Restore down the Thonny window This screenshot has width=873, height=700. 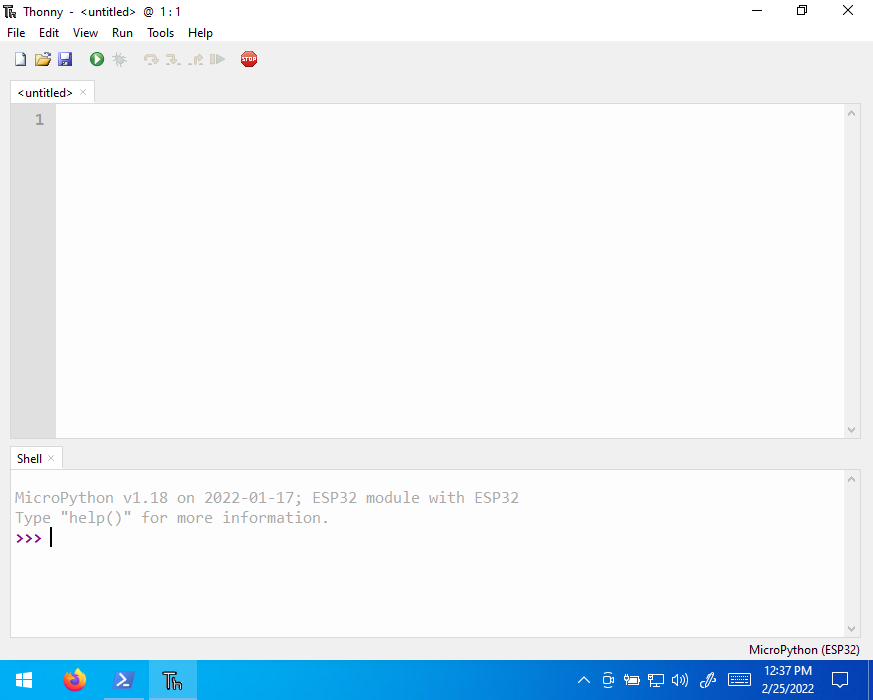coord(802,11)
